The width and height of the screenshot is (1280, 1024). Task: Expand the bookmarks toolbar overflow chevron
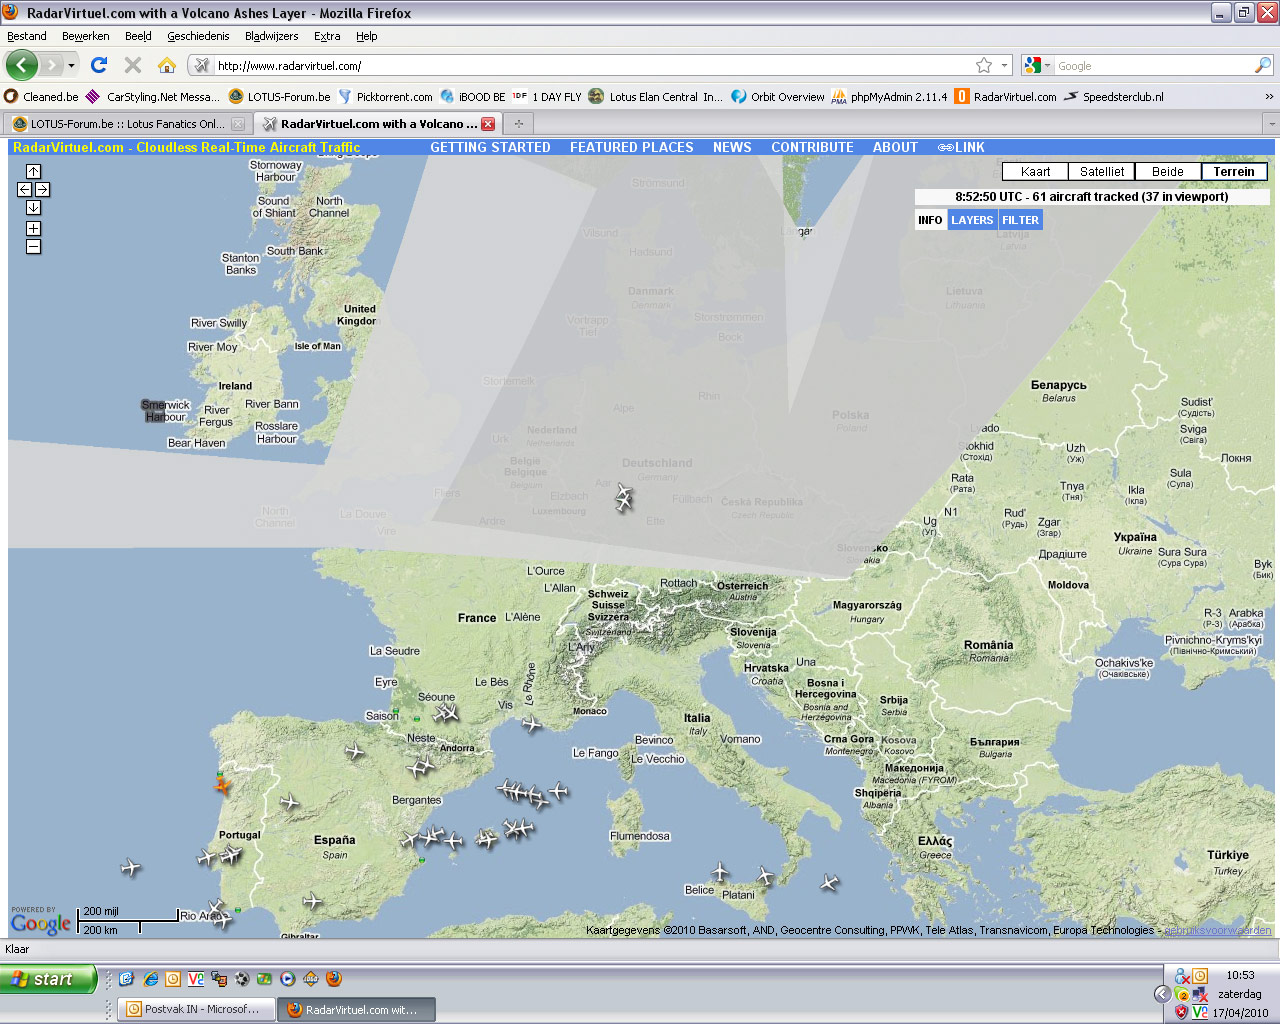(x=1269, y=97)
